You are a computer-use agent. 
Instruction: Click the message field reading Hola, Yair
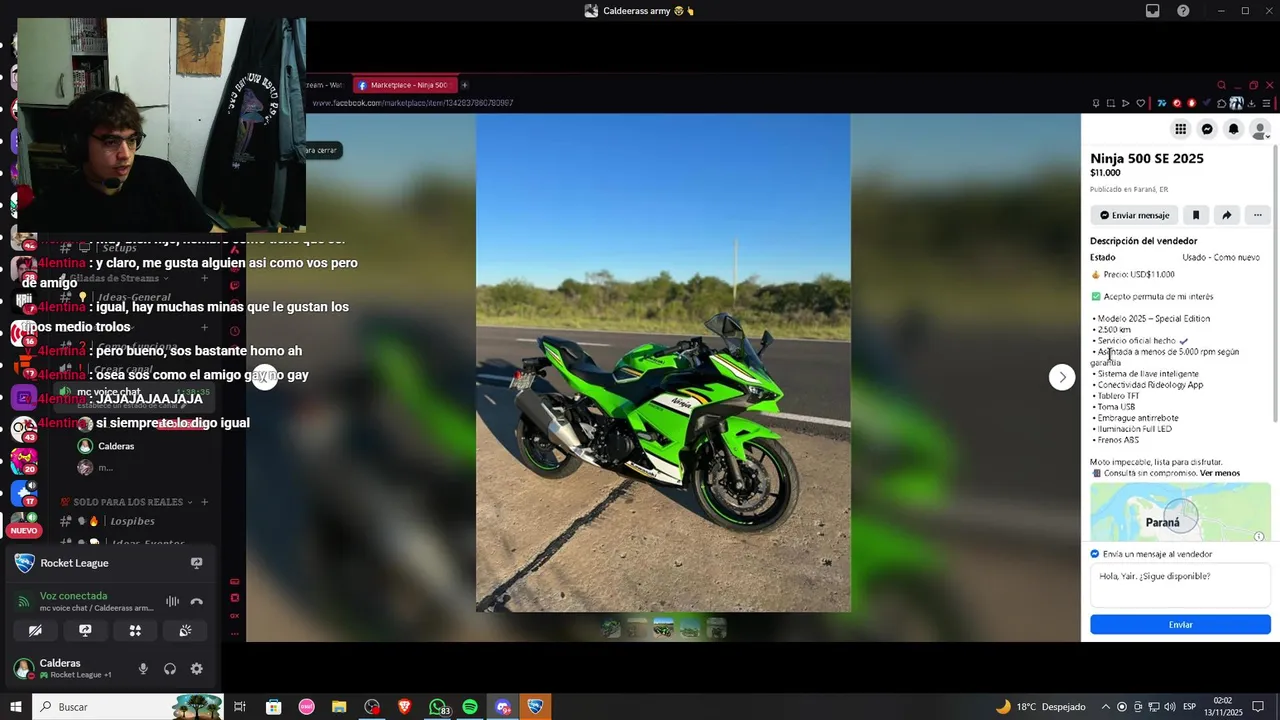pos(1180,583)
